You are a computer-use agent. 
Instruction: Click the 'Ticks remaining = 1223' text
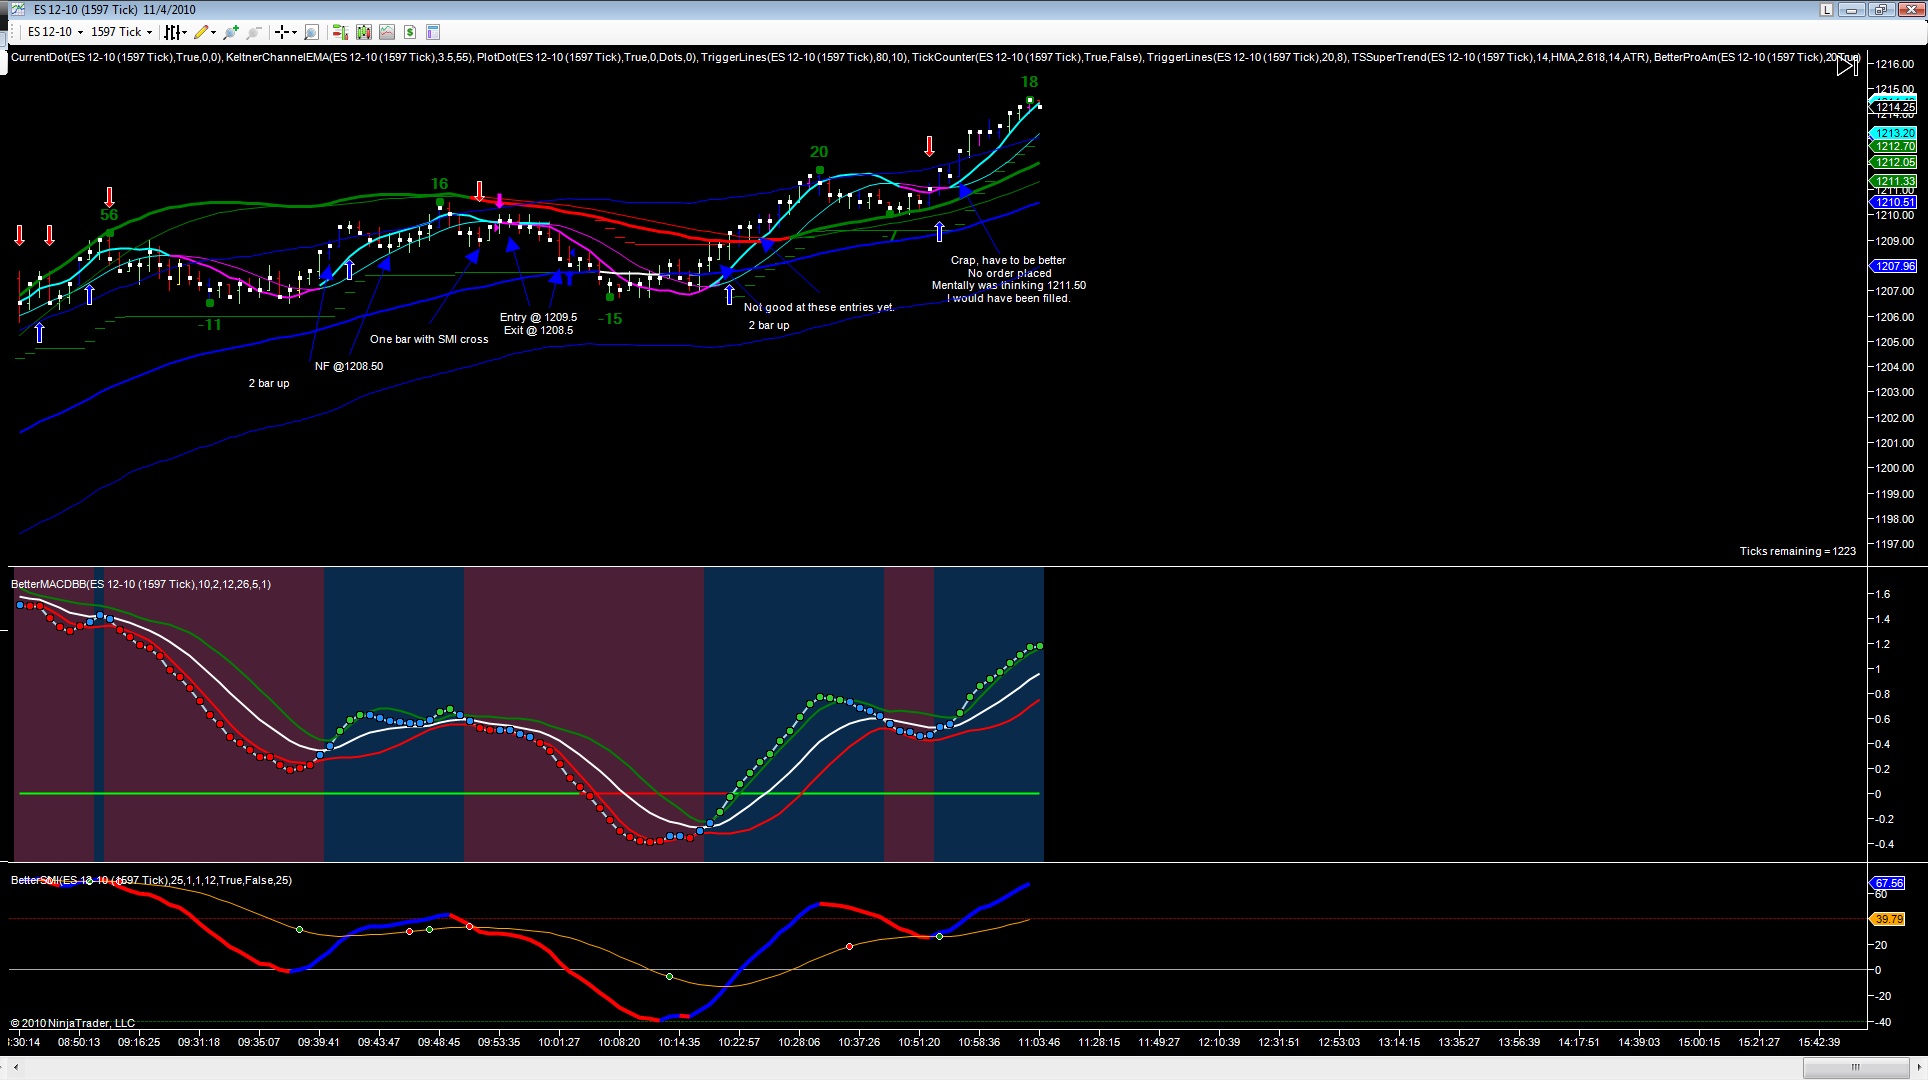coord(1797,551)
